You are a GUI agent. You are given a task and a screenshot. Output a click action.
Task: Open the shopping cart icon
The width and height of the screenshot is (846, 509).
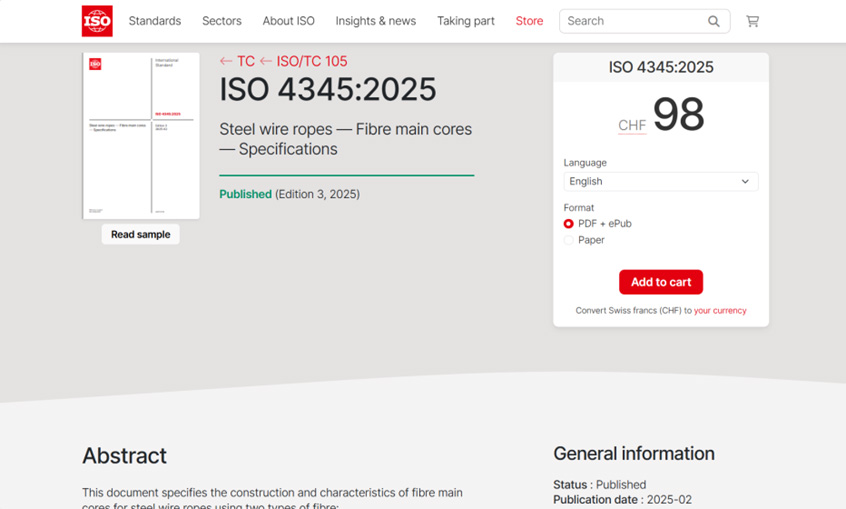pos(752,21)
